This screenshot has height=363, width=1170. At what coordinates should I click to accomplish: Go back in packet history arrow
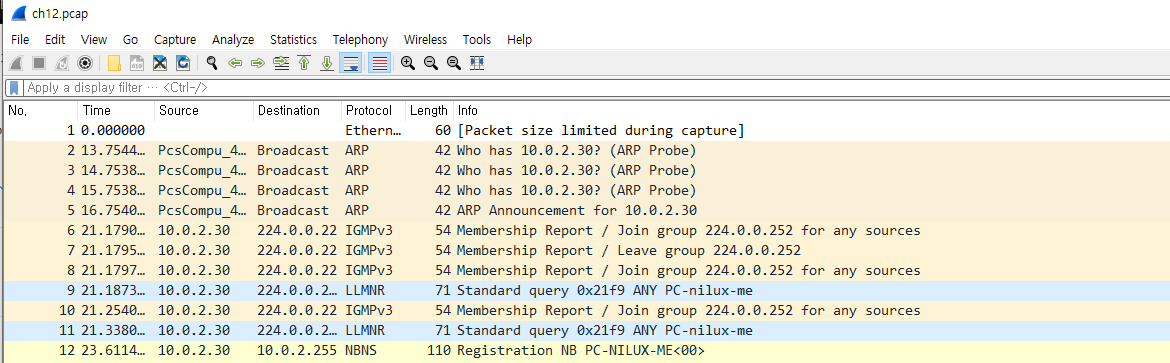(235, 63)
